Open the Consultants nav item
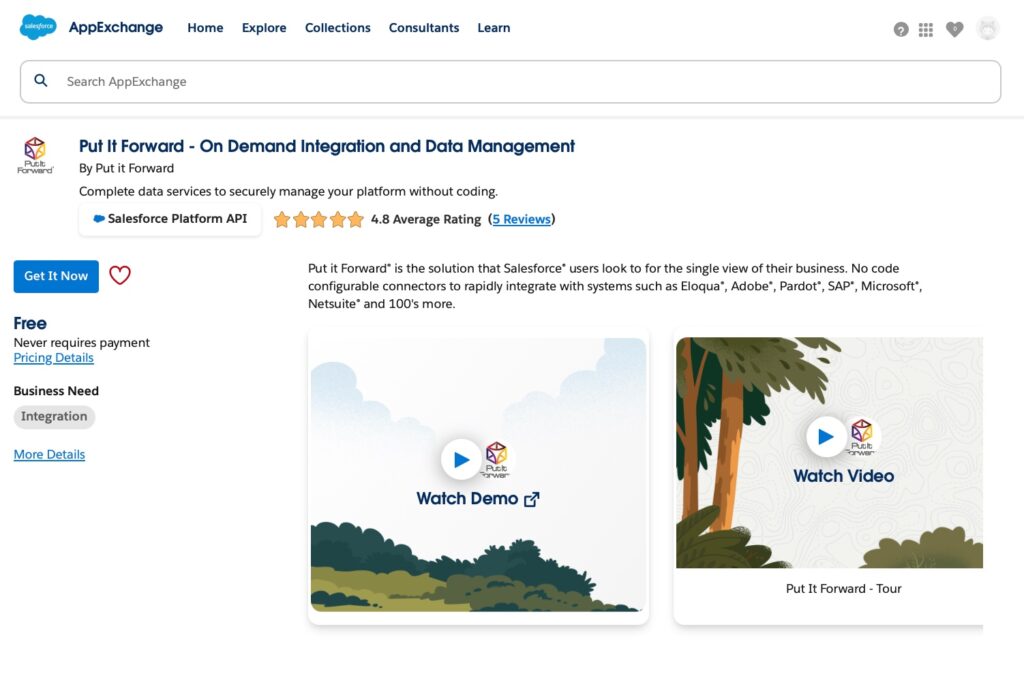This screenshot has height=691, width=1024. (x=424, y=27)
